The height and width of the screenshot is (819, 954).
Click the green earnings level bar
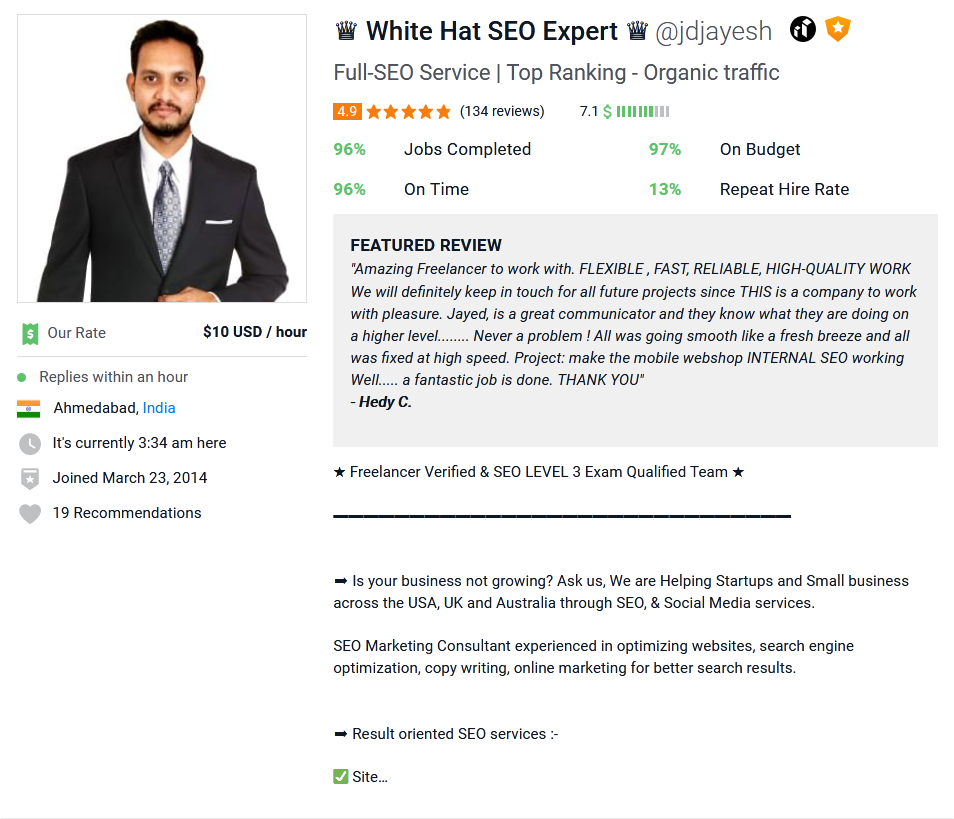coord(642,111)
